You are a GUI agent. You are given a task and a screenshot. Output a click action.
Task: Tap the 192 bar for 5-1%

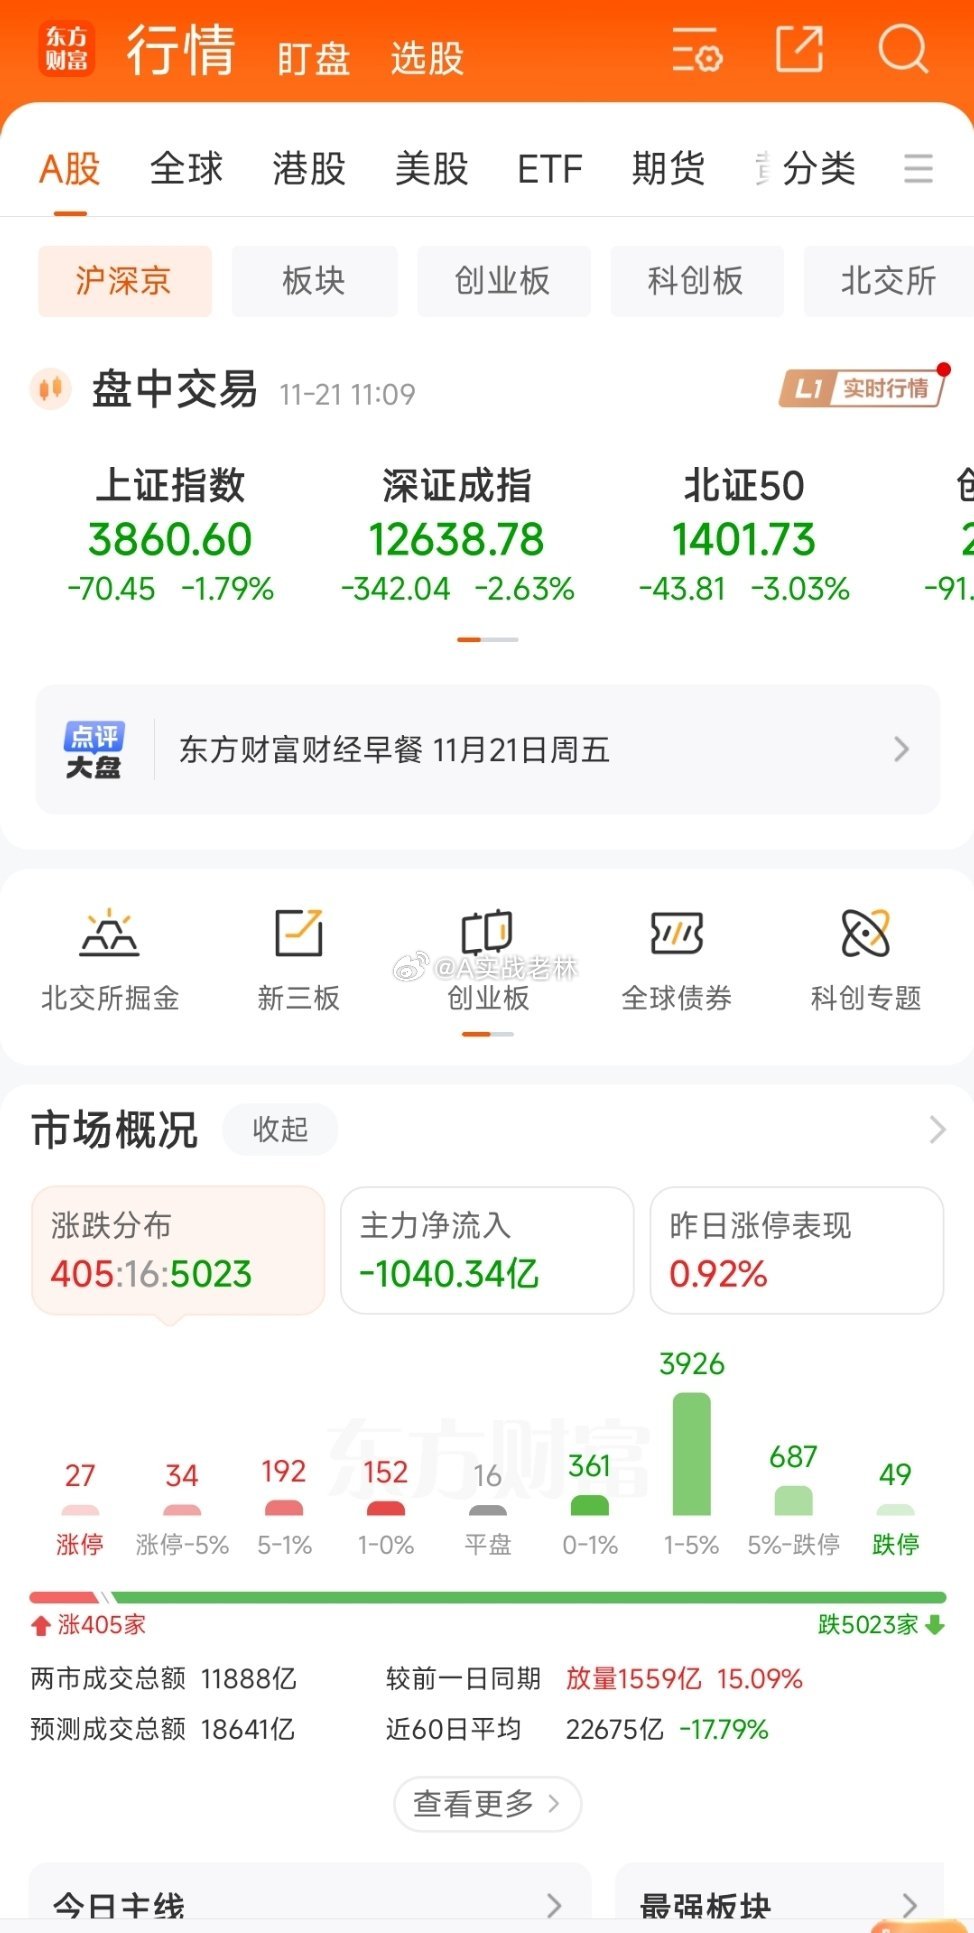coord(284,1508)
